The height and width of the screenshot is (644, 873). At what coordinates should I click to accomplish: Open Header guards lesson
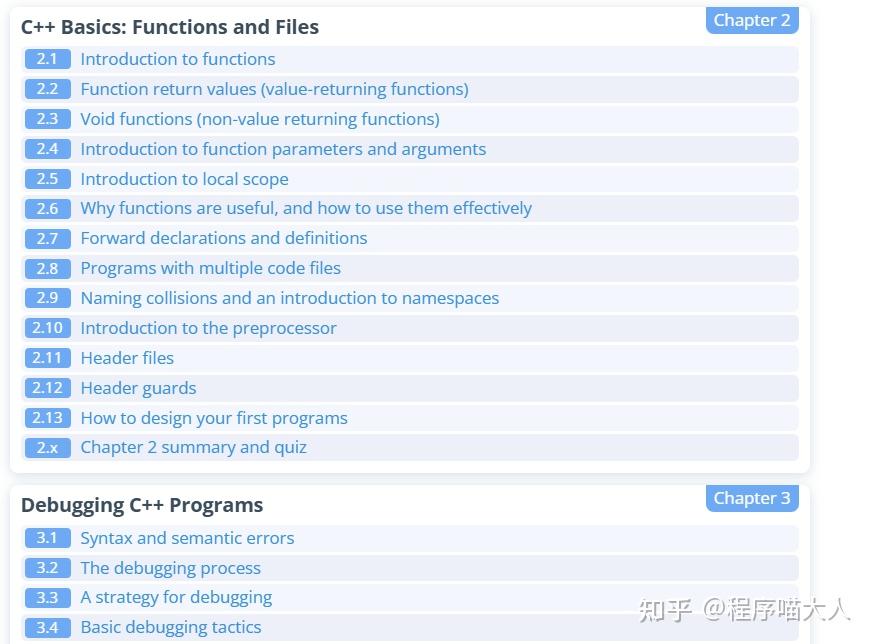(x=138, y=388)
